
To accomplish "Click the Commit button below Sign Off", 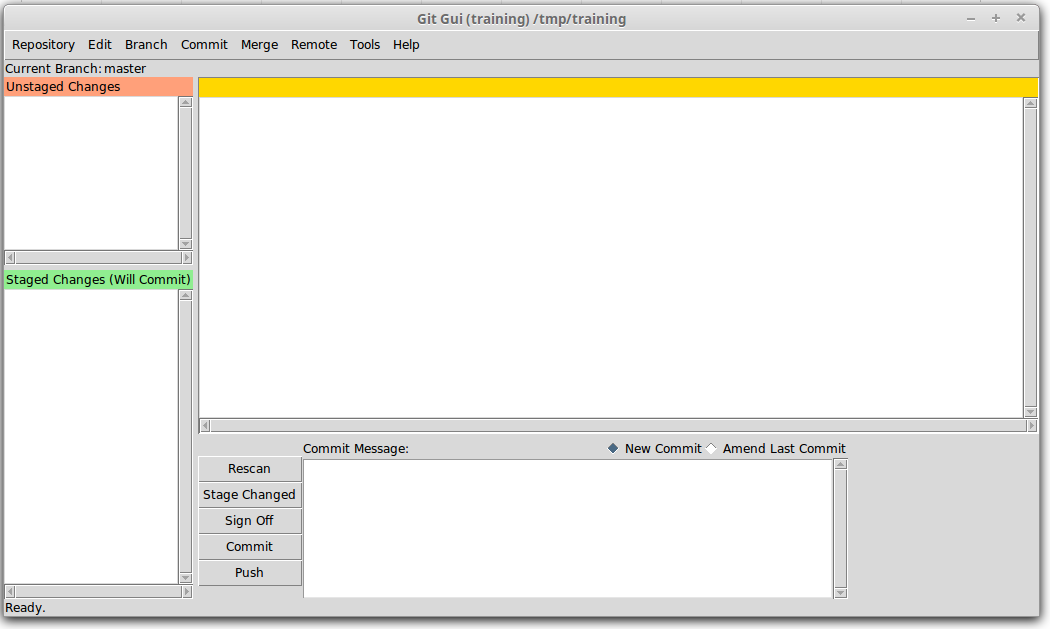I will [250, 547].
